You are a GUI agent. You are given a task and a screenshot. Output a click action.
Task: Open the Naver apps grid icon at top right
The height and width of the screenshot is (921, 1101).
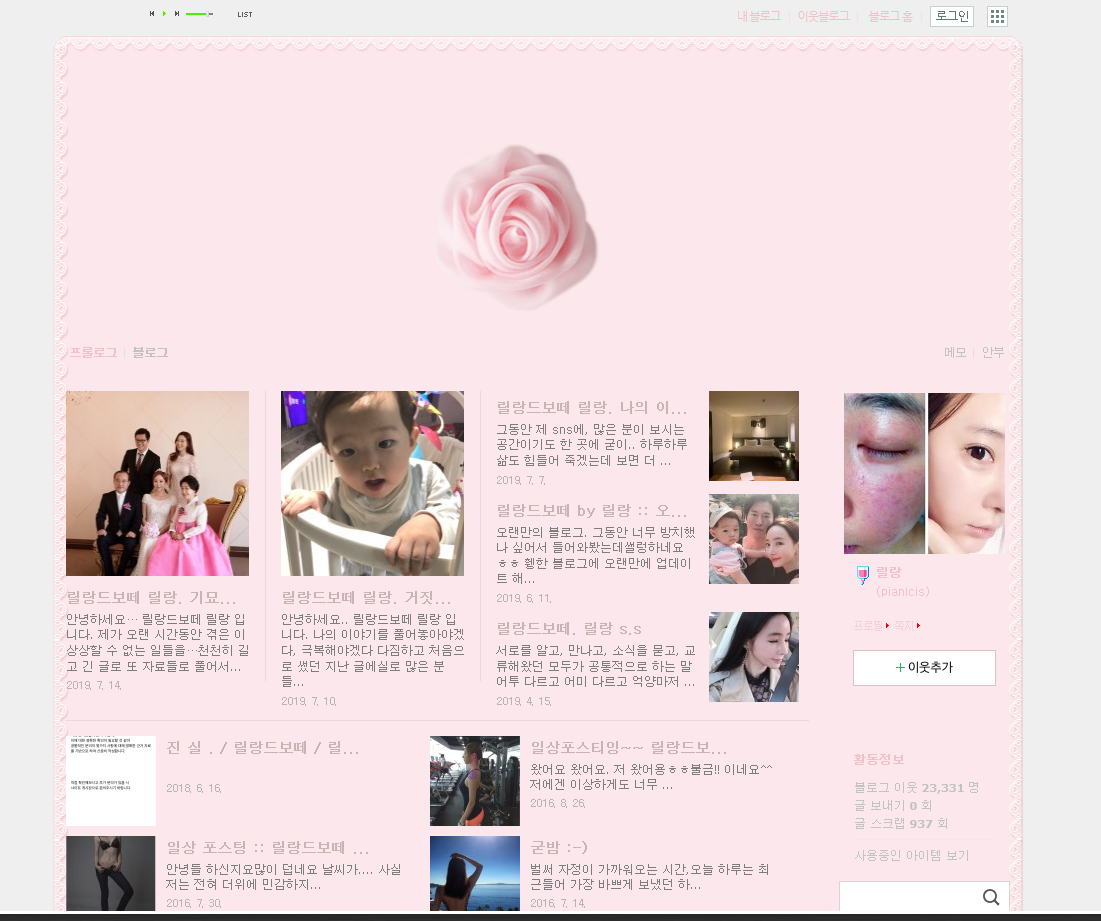click(996, 16)
